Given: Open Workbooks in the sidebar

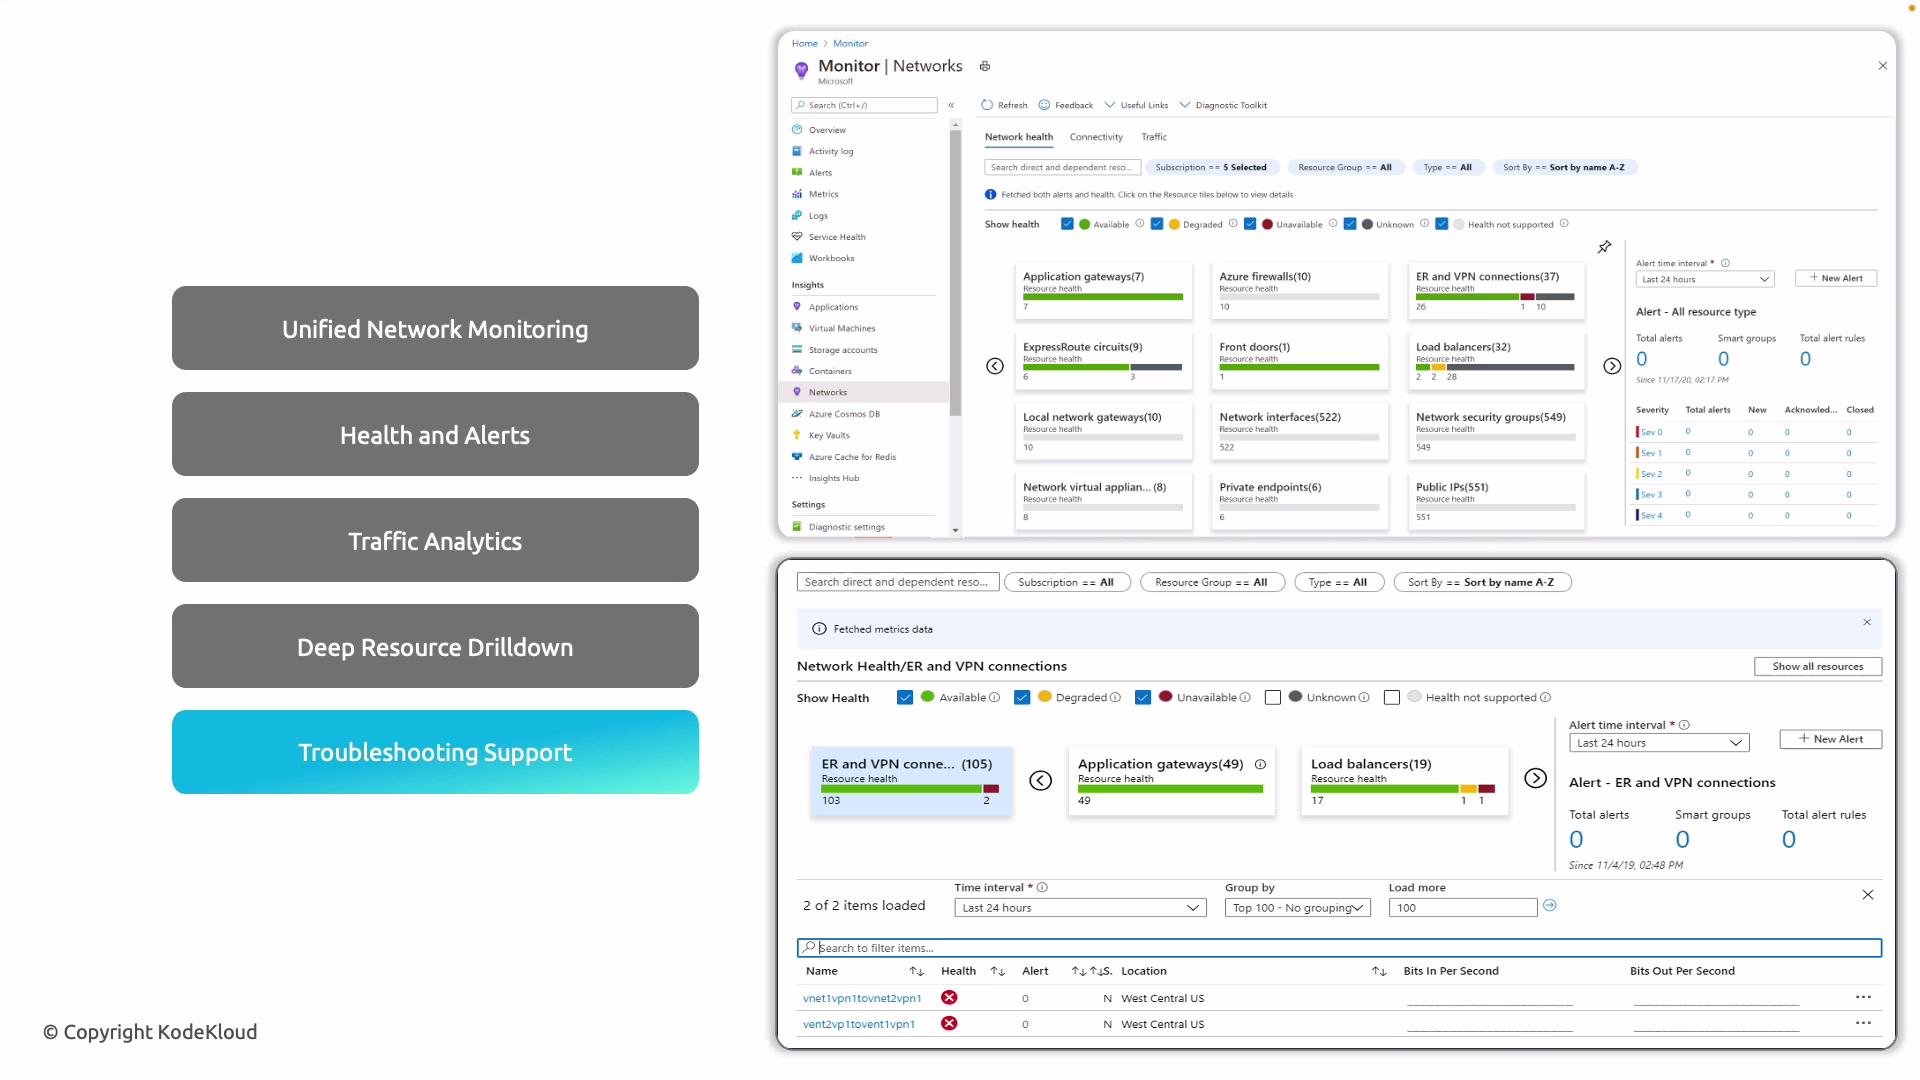Looking at the screenshot, I should [x=831, y=258].
